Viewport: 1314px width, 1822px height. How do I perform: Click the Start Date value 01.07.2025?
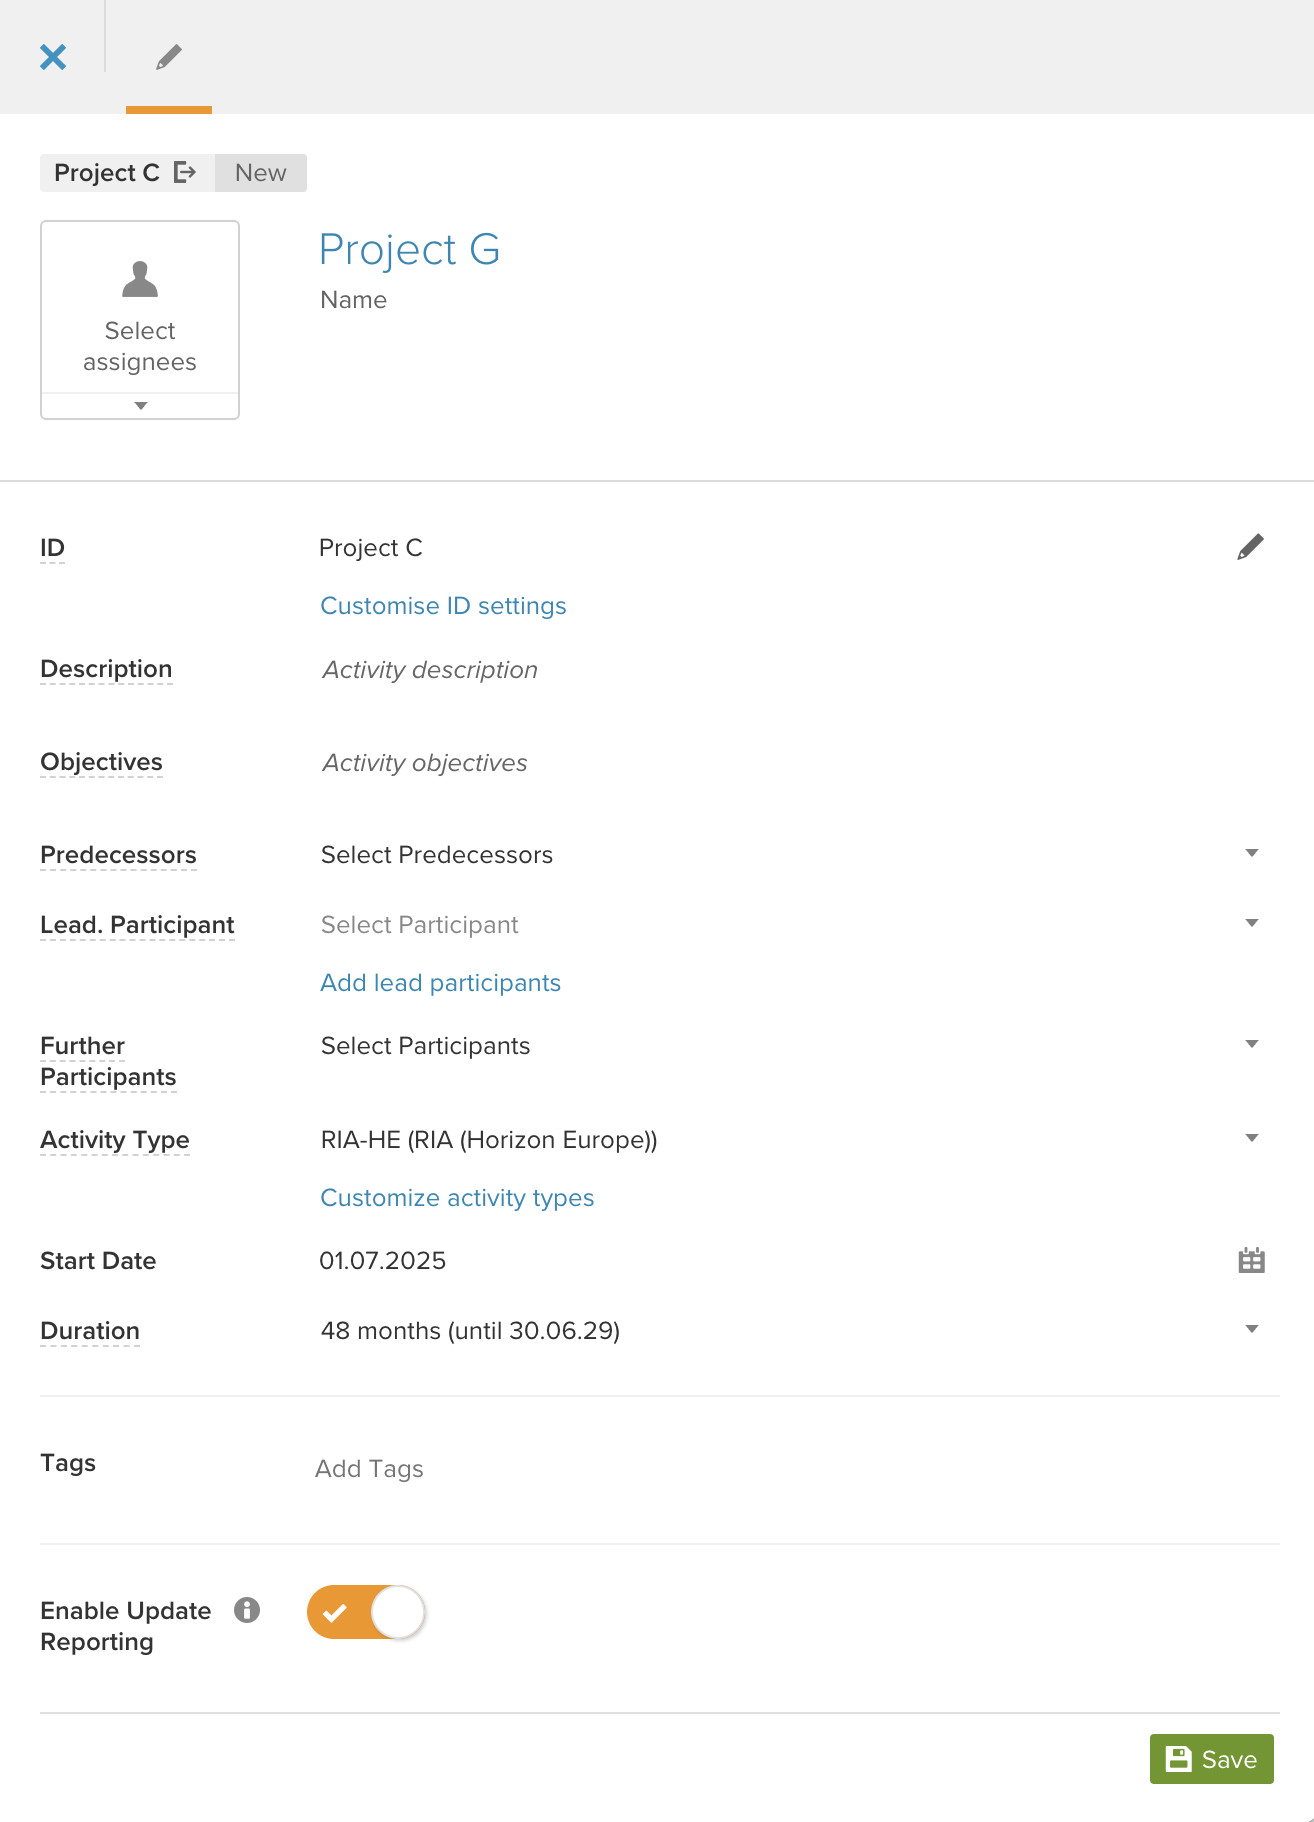click(x=383, y=1261)
